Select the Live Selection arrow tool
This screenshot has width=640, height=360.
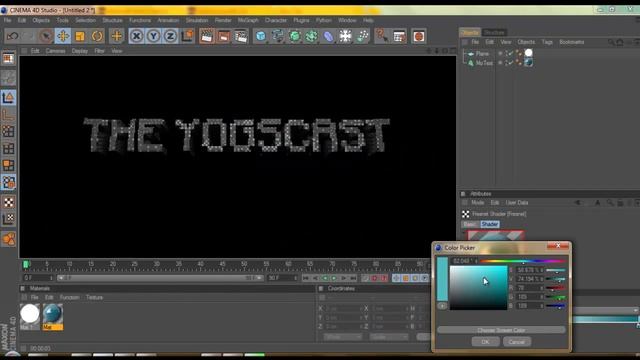click(46, 36)
